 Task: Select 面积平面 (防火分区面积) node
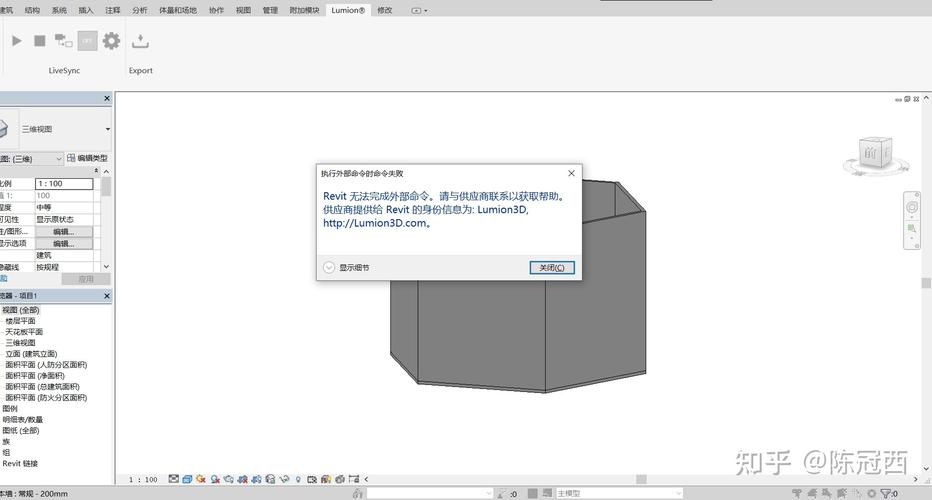46,398
